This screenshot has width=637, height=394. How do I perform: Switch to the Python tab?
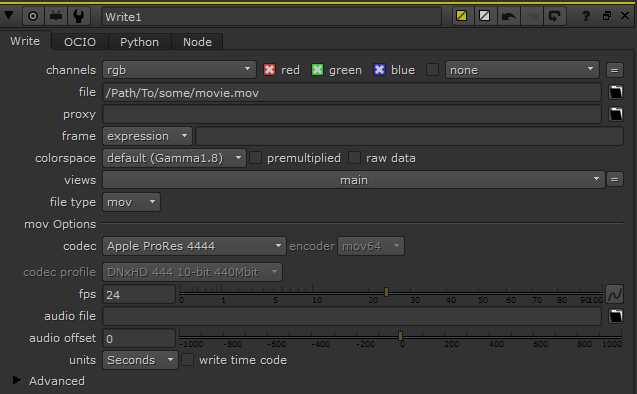click(139, 42)
